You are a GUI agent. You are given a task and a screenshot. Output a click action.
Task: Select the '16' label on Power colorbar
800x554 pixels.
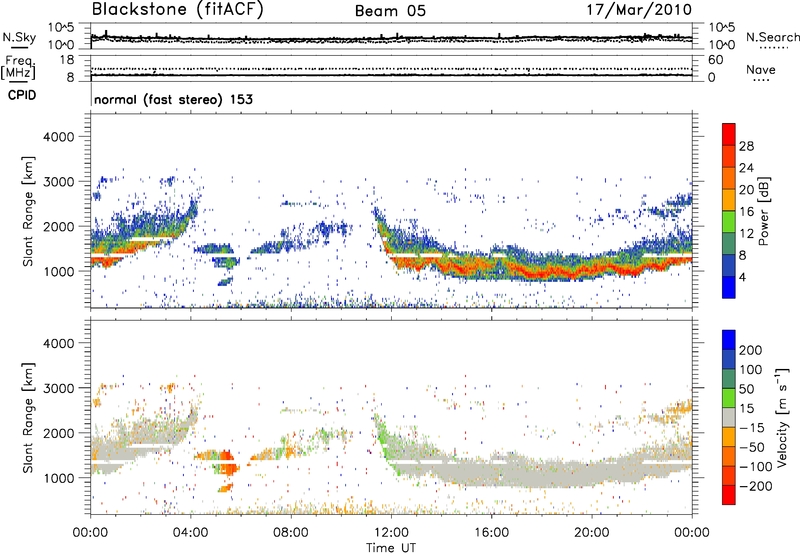pyautogui.click(x=746, y=212)
